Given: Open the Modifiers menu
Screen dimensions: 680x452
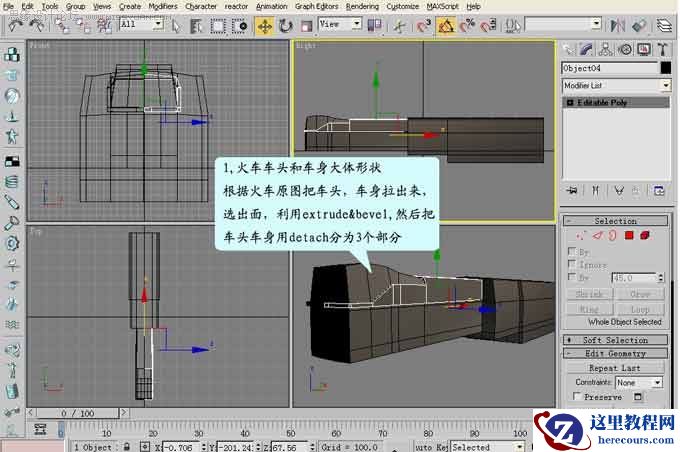Looking at the screenshot, I should [x=163, y=7].
